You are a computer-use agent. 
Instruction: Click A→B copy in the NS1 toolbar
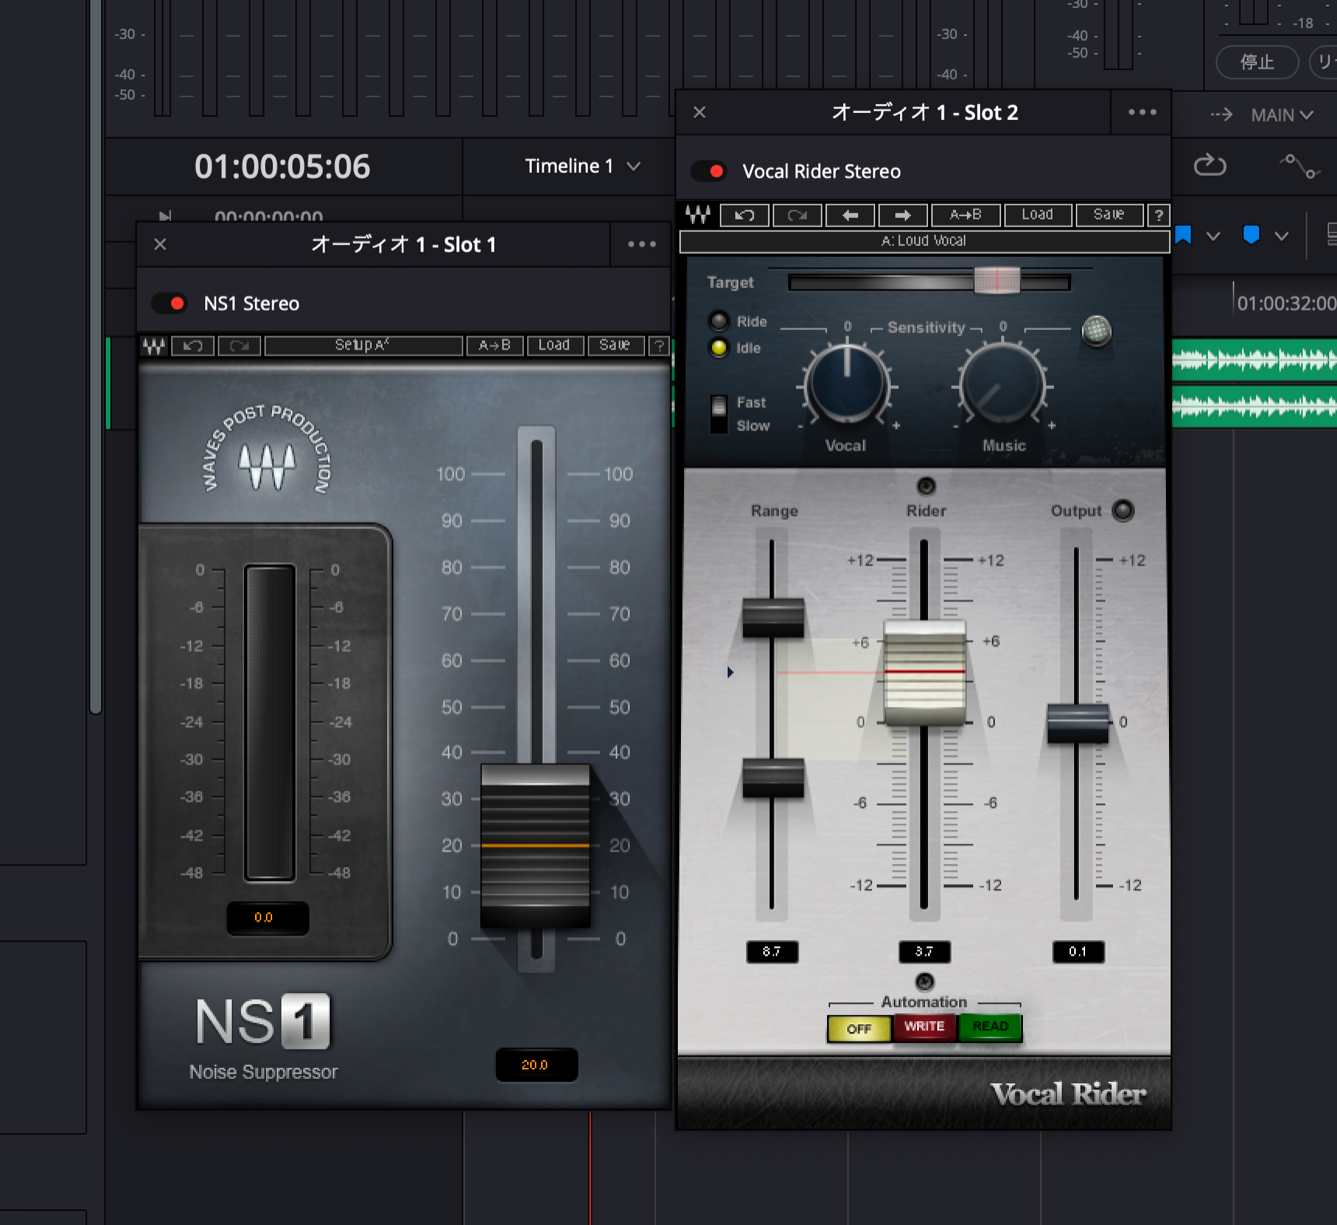click(494, 346)
